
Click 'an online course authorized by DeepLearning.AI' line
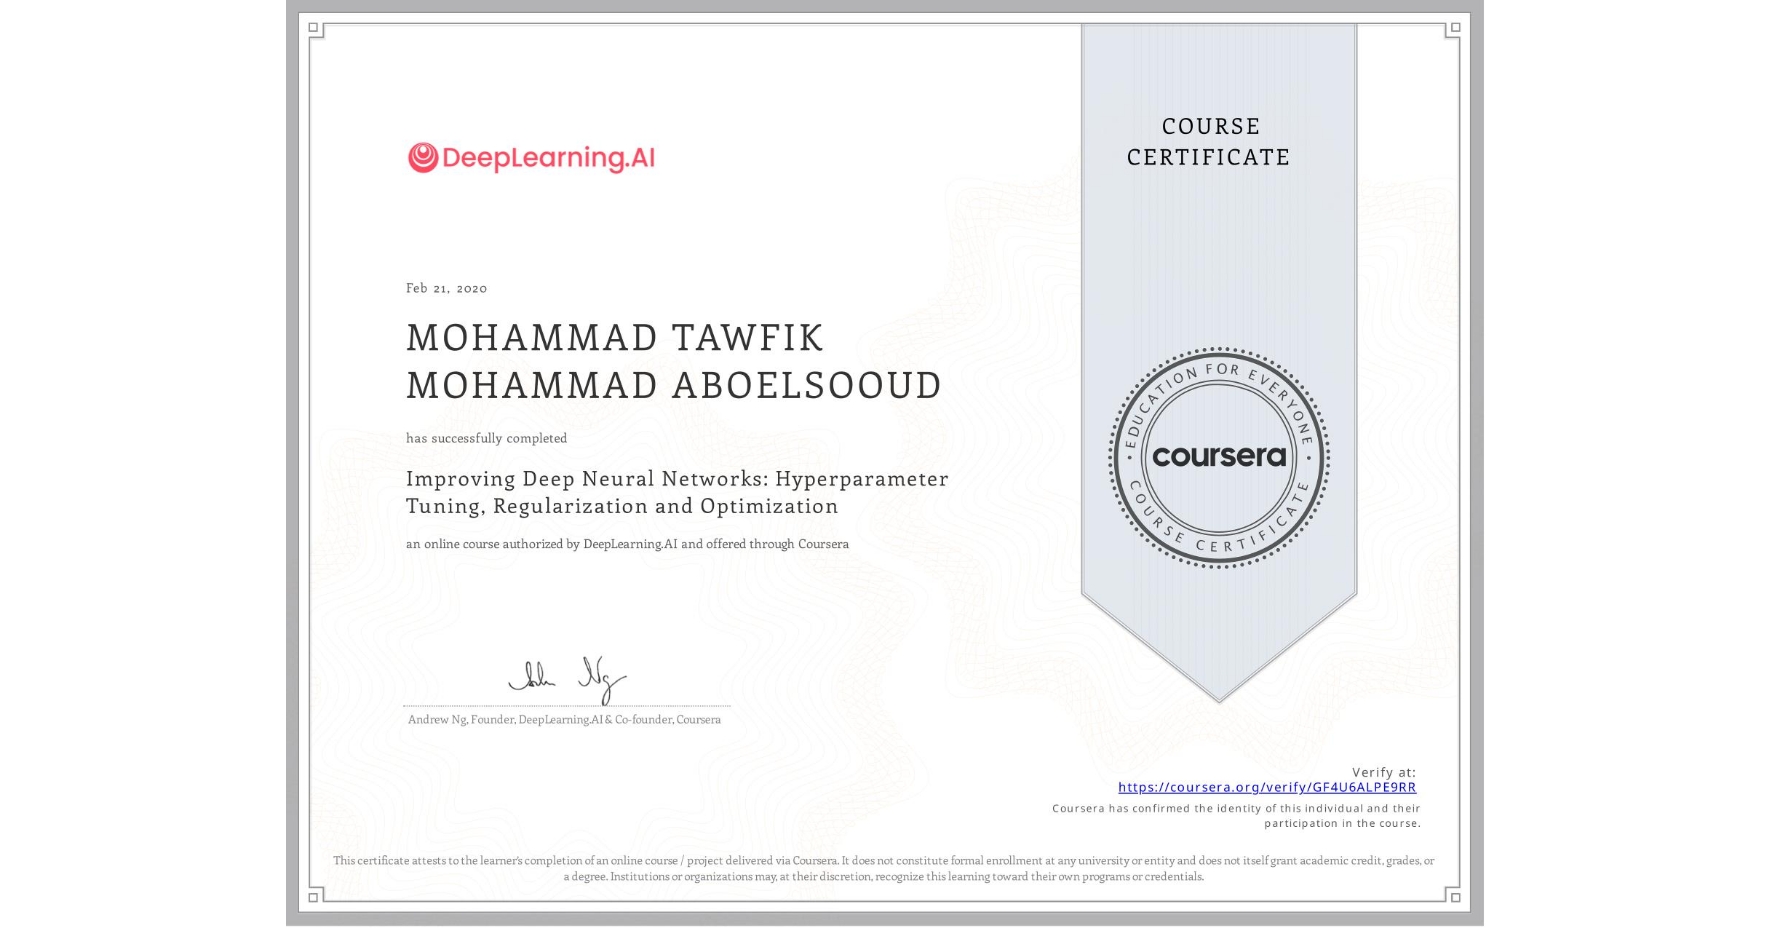tap(627, 544)
